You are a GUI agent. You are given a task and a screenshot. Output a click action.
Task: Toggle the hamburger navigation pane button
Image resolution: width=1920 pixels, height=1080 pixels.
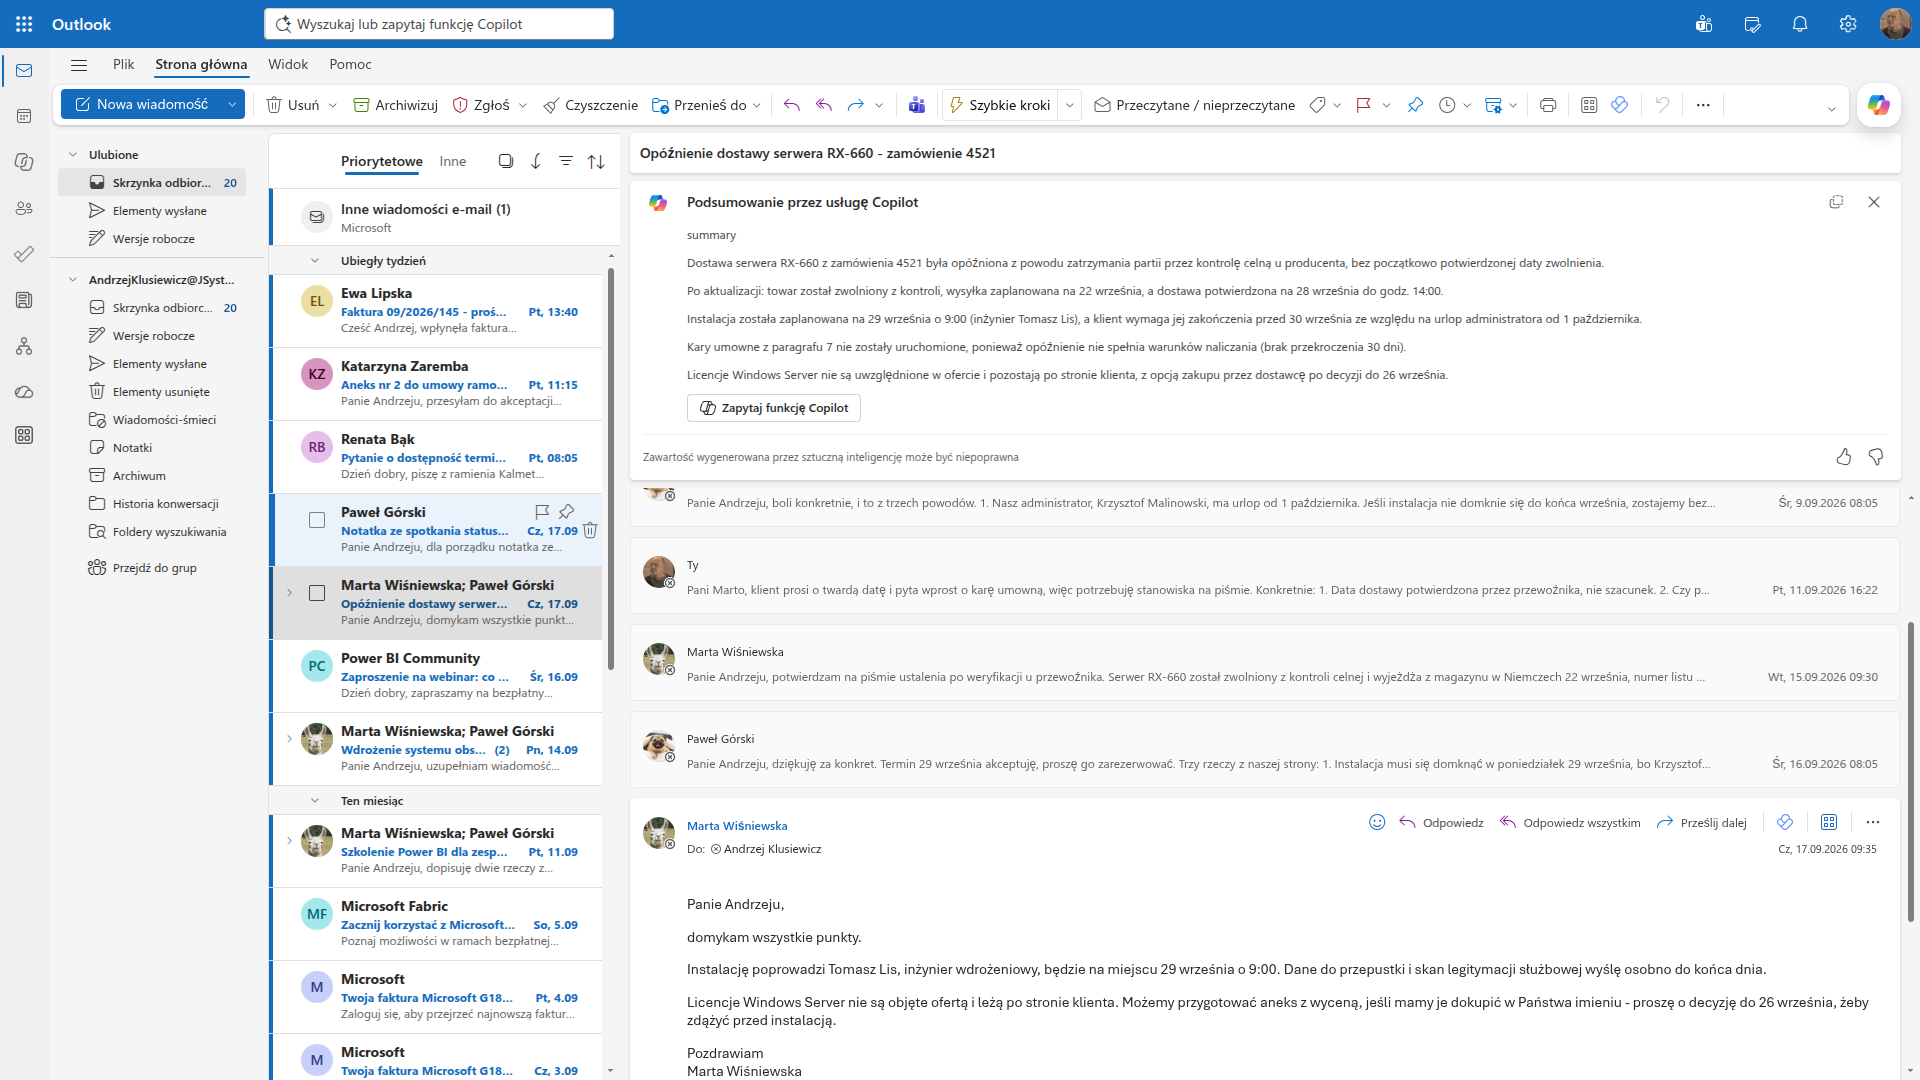point(79,65)
